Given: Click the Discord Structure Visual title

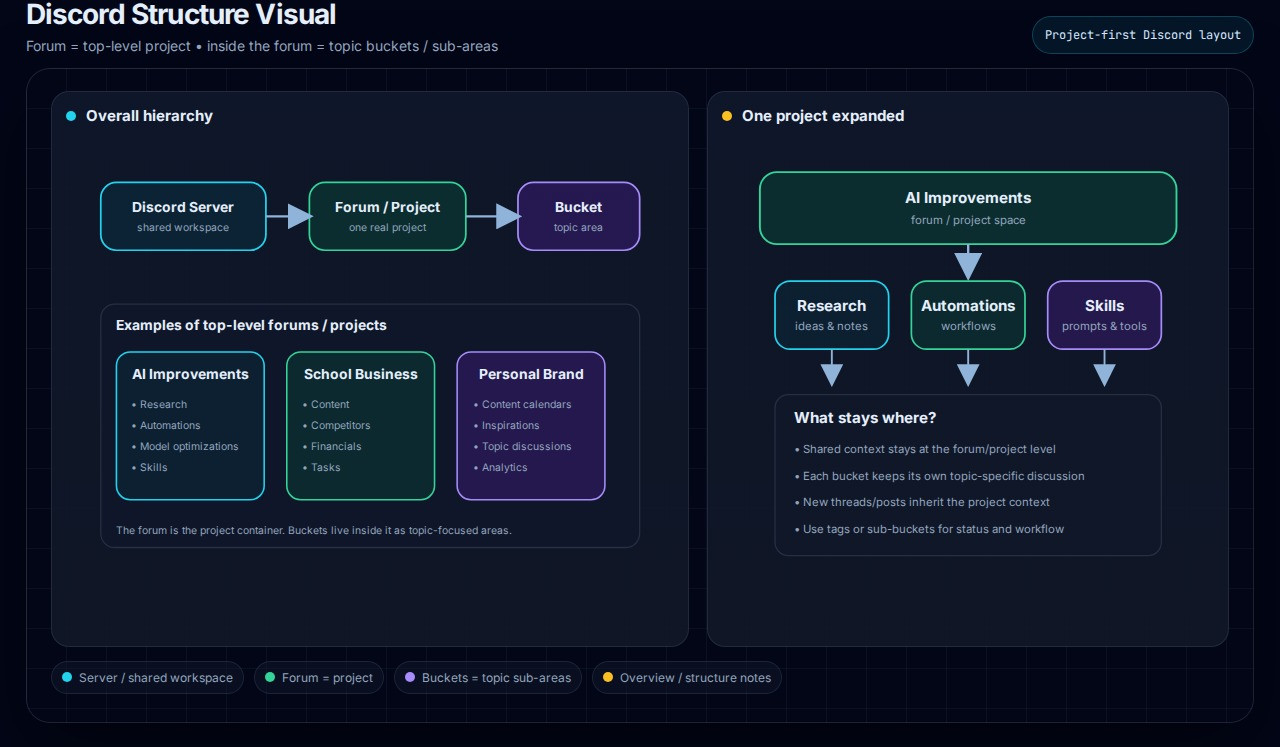Looking at the screenshot, I should (x=181, y=14).
